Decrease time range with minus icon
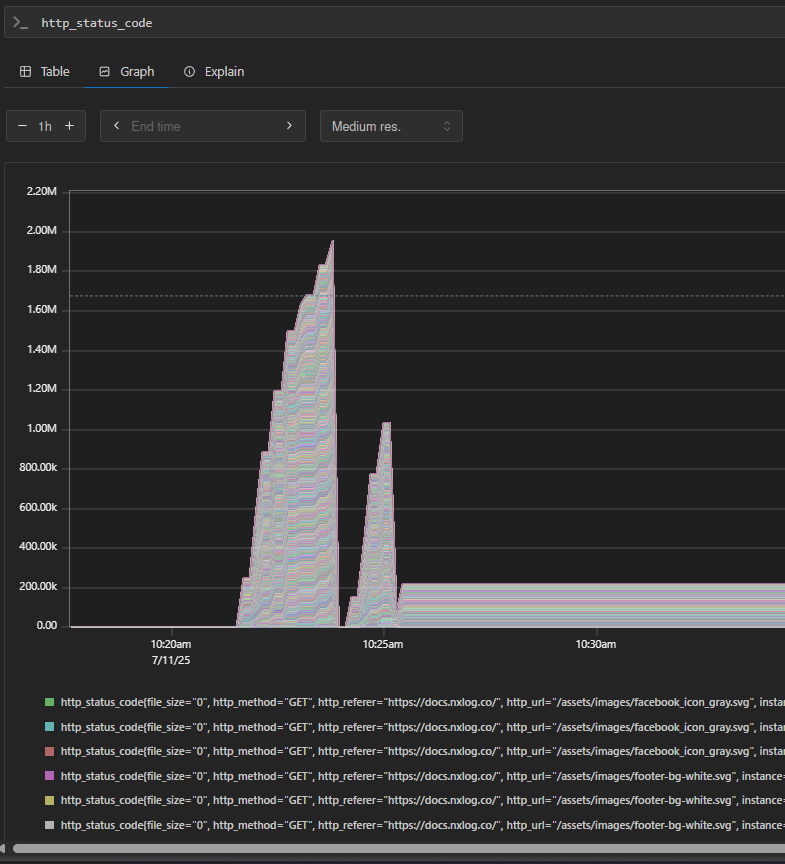The image size is (785, 864). click(x=22, y=126)
